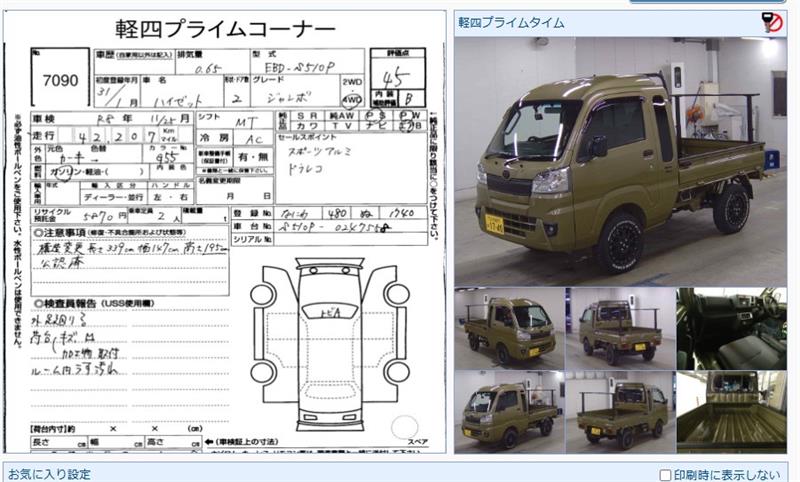Click the no-smoking icon in the photo header

(x=771, y=22)
